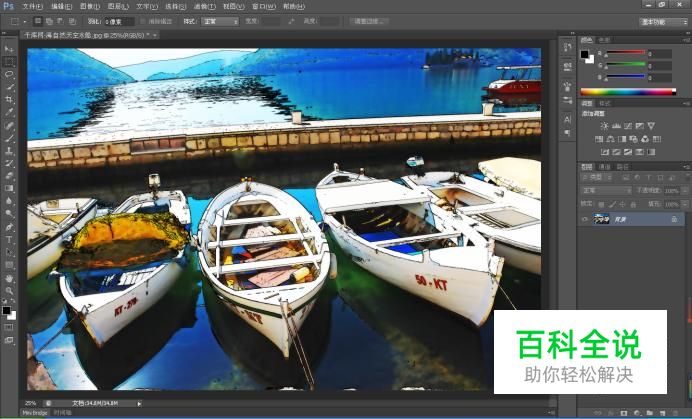Image resolution: width=692 pixels, height=419 pixels.
Task: Open the Mini Bridge tab at bottom
Action: coord(35,413)
